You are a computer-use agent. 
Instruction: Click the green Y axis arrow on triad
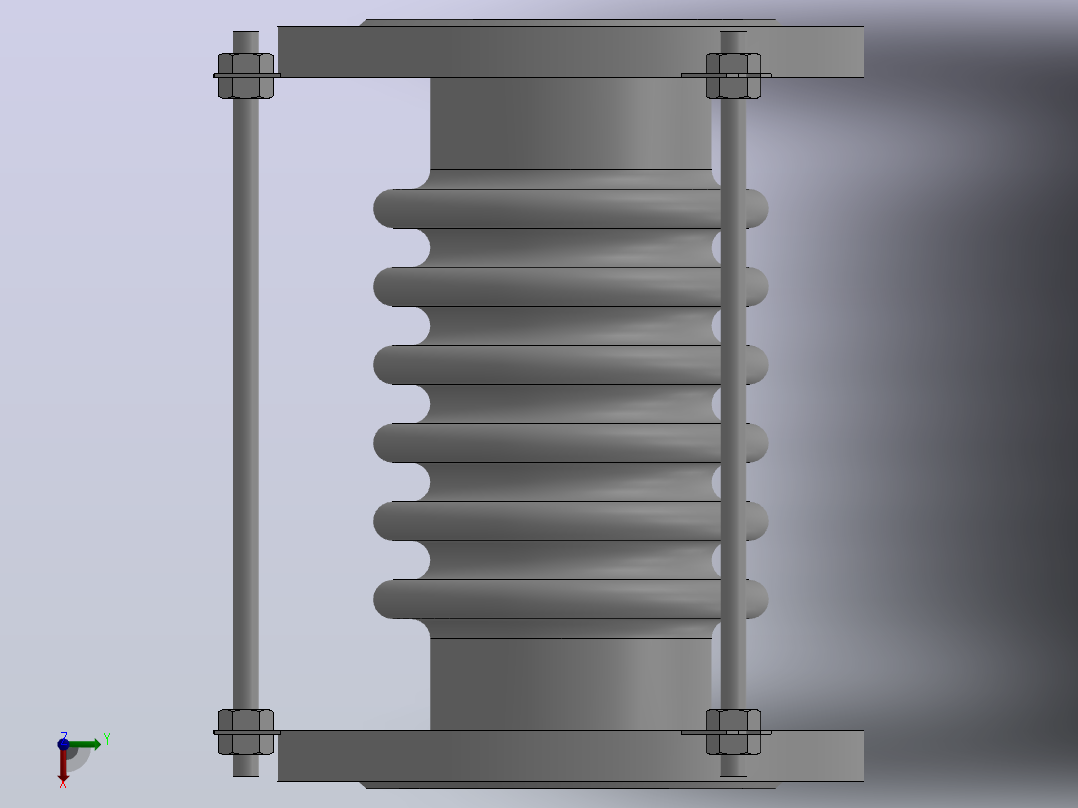pyautogui.click(x=85, y=744)
